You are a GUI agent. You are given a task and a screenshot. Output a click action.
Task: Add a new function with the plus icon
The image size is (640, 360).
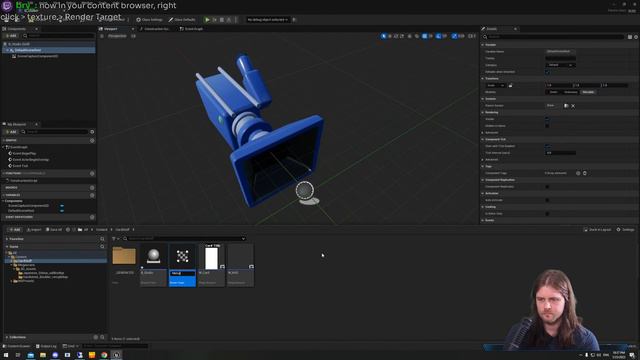point(92,173)
